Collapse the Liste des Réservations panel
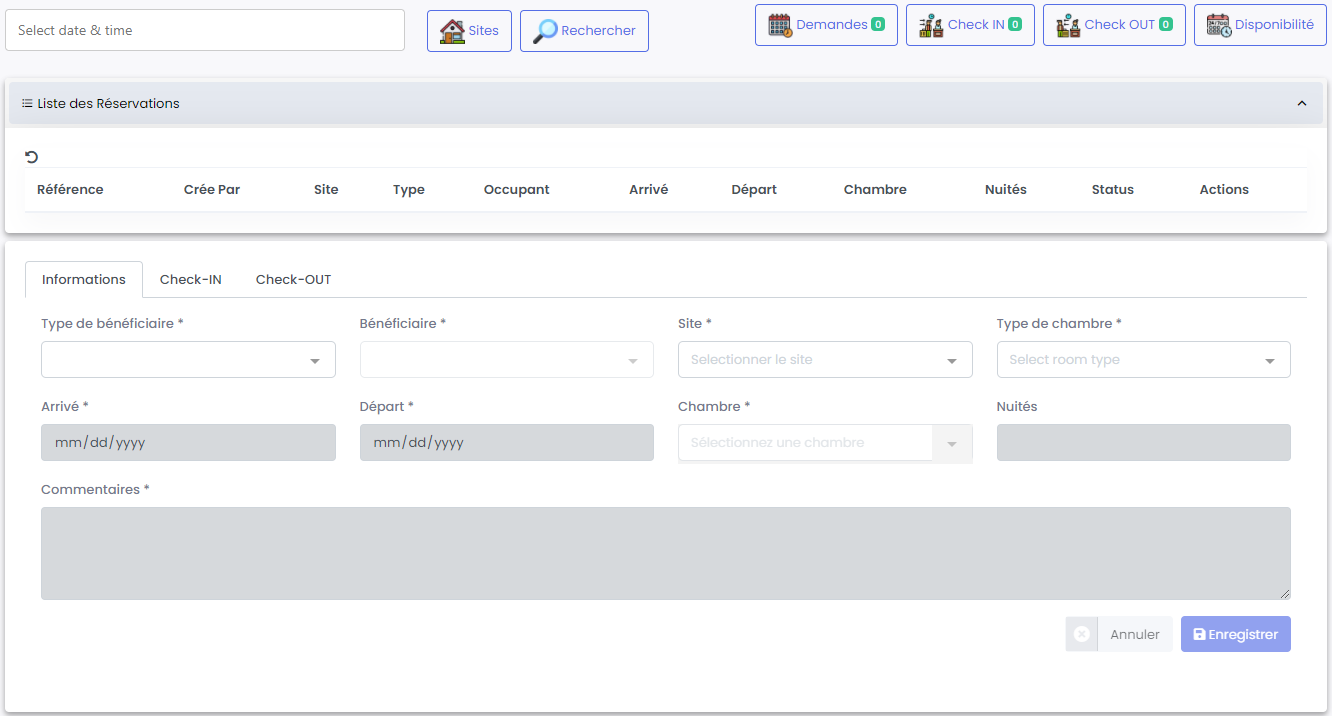1332x716 pixels. click(1301, 103)
